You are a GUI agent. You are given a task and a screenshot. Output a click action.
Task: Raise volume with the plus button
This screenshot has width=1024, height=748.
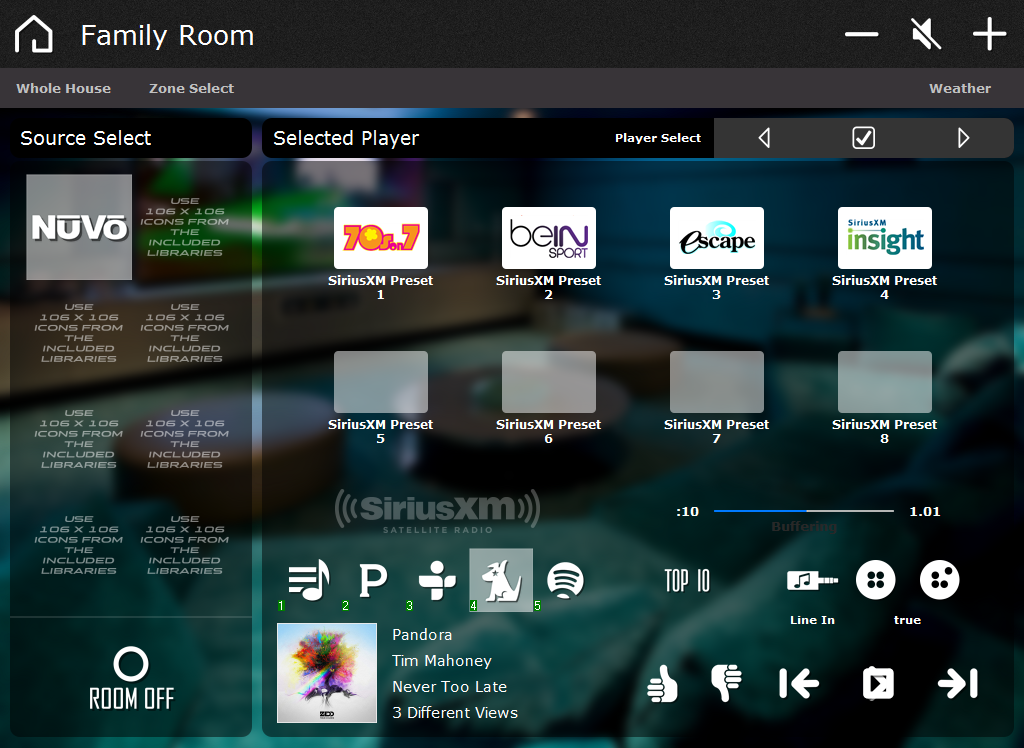[989, 34]
